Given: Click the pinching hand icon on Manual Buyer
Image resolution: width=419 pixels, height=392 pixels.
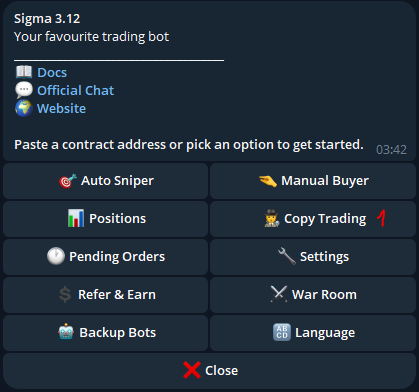Looking at the screenshot, I should click(268, 181).
